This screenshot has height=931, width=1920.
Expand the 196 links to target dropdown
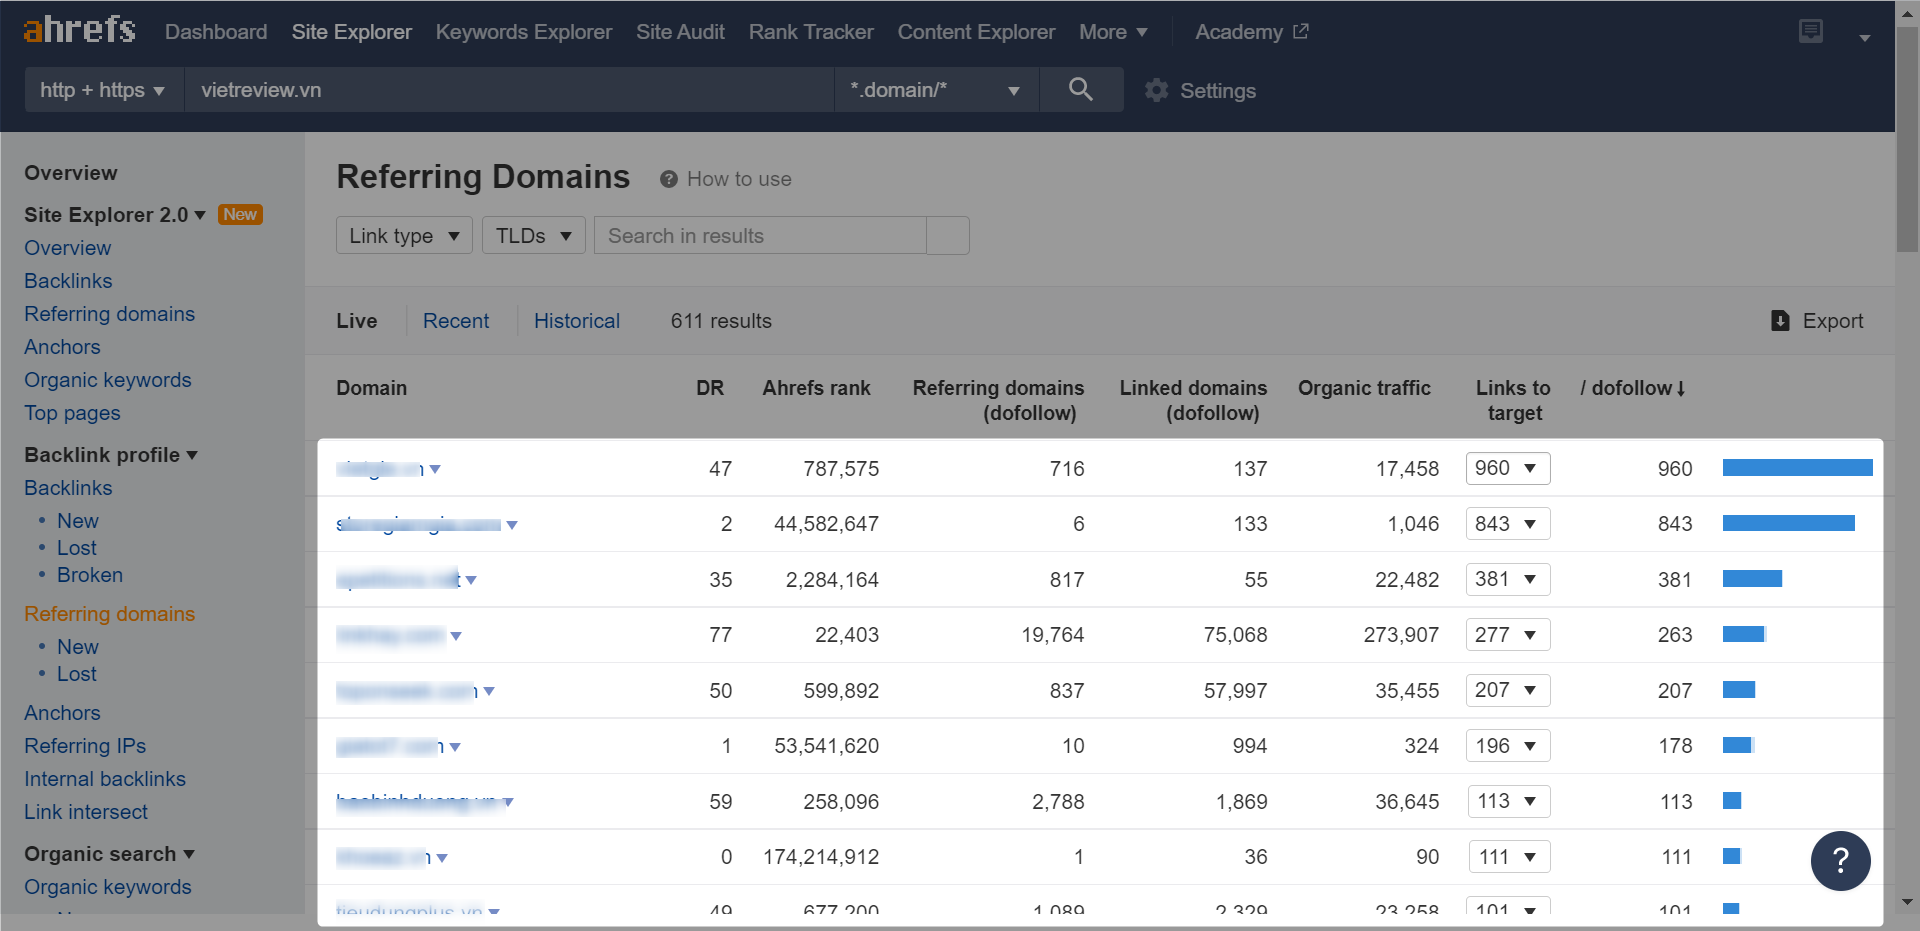click(x=1508, y=746)
